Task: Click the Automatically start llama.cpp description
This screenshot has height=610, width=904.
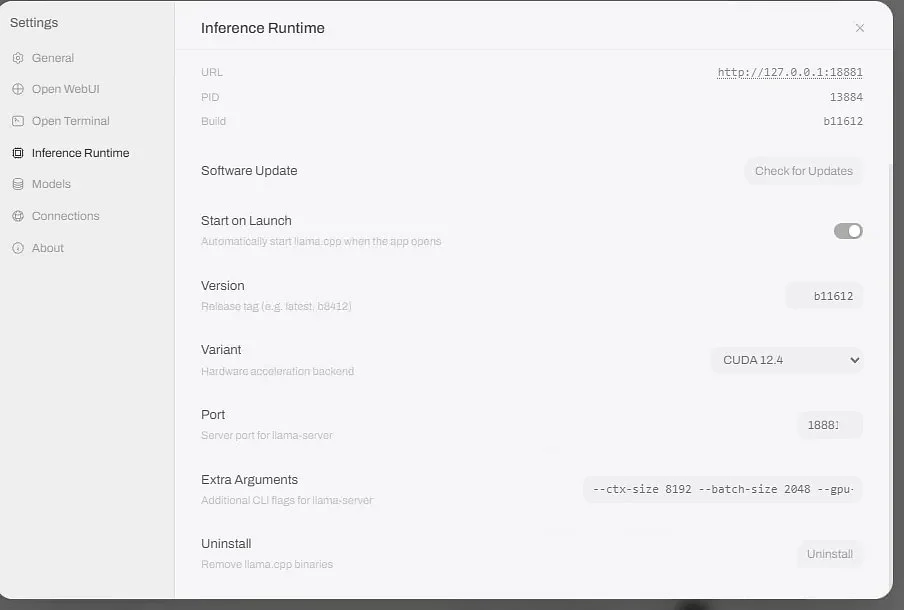Action: pos(321,242)
